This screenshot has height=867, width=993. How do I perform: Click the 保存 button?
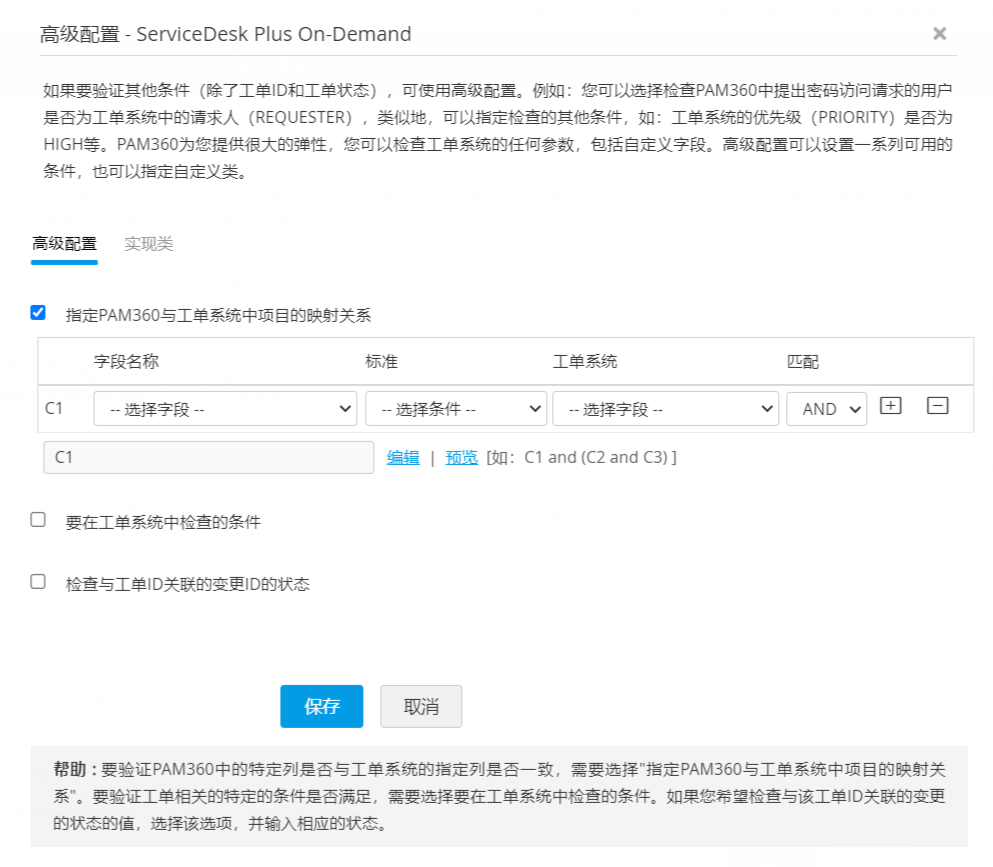click(x=322, y=706)
